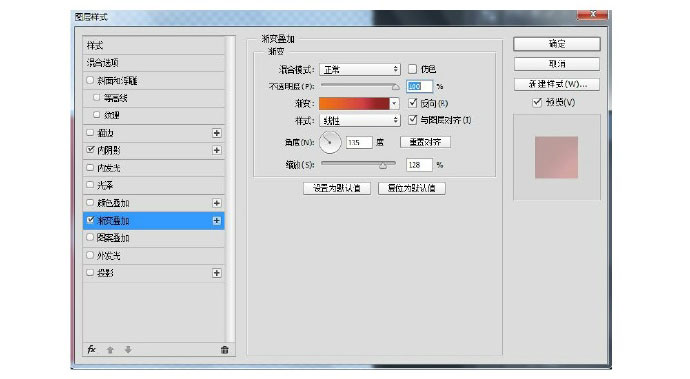
Task: Click the 确定 button
Action: (x=557, y=44)
